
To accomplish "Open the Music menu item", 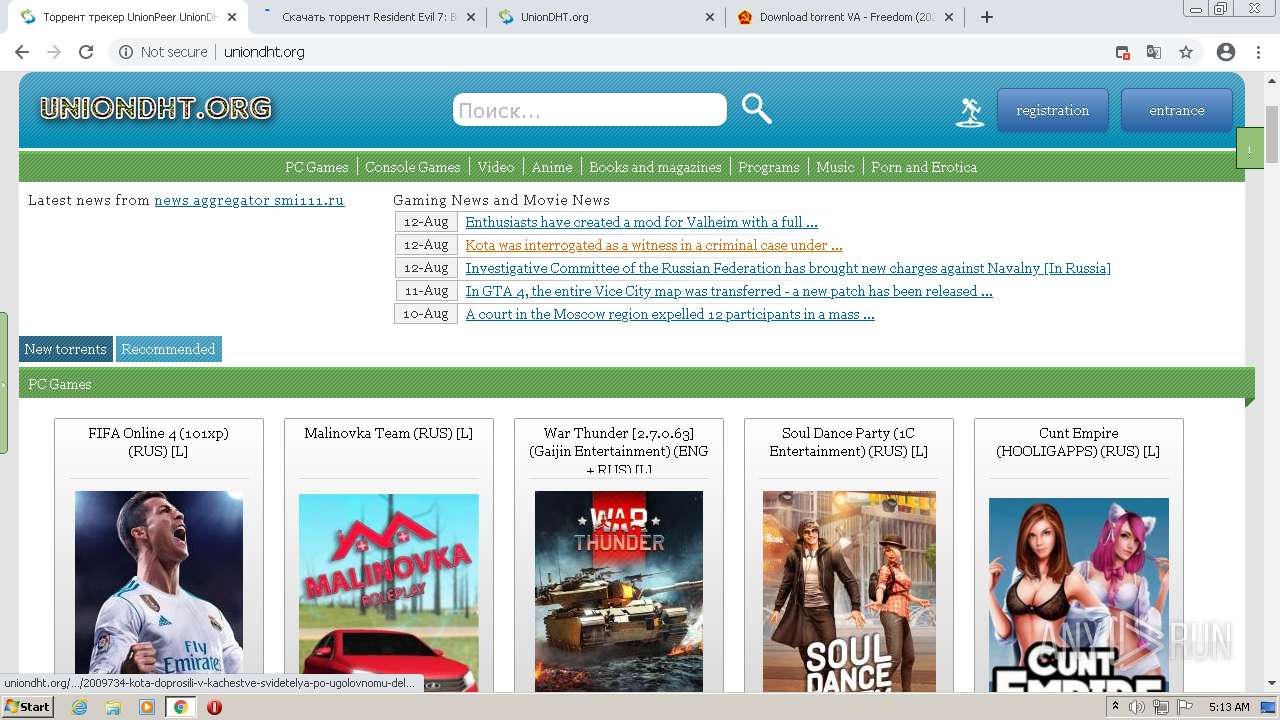I will click(x=835, y=167).
